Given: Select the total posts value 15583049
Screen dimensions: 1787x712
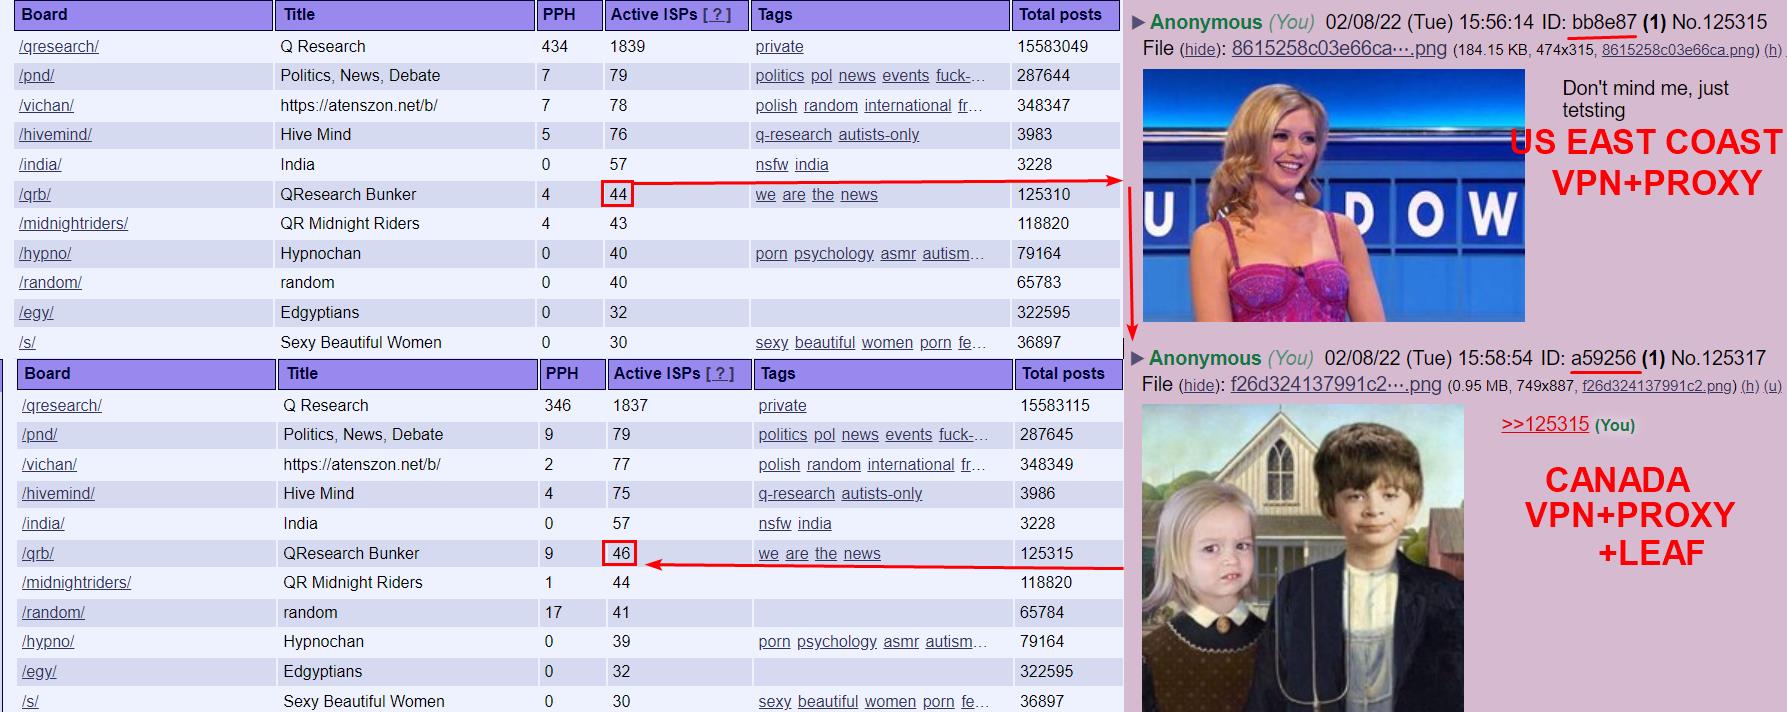Looking at the screenshot, I should click(1053, 47).
